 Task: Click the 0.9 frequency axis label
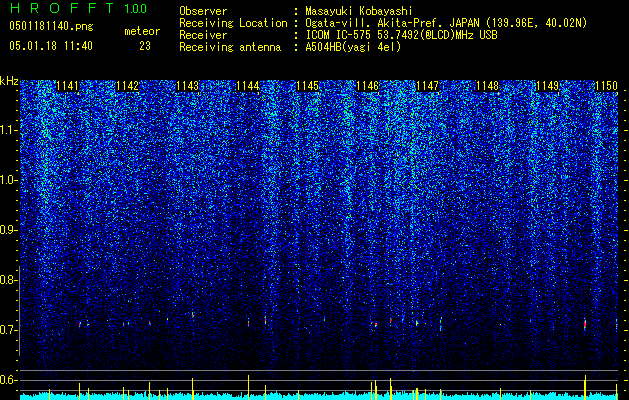click(x=8, y=230)
